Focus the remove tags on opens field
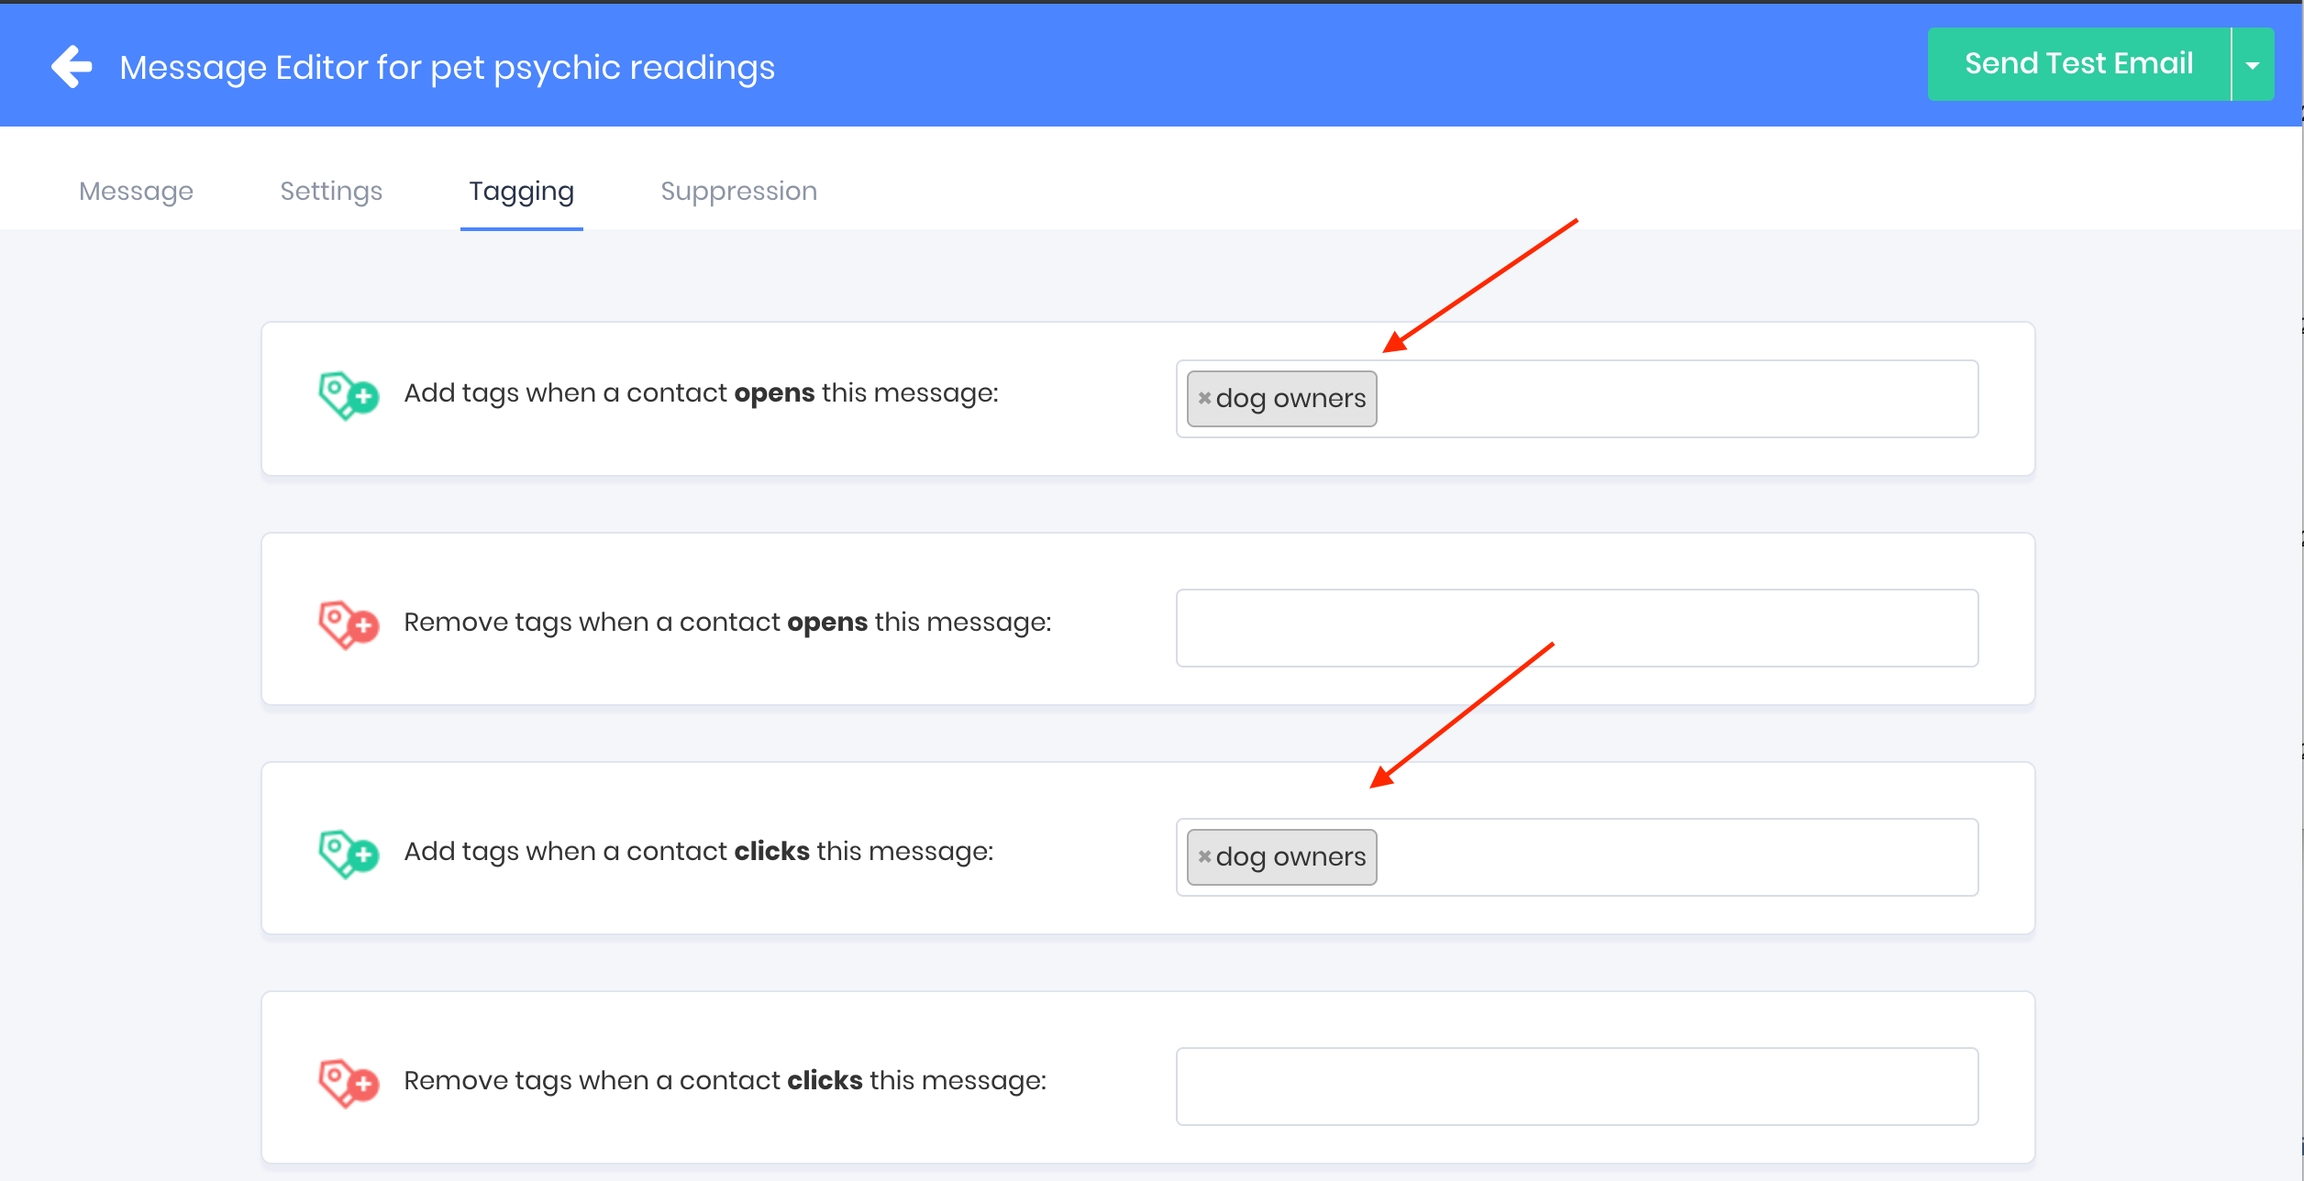Viewport: 2304px width, 1181px height. pos(1576,628)
